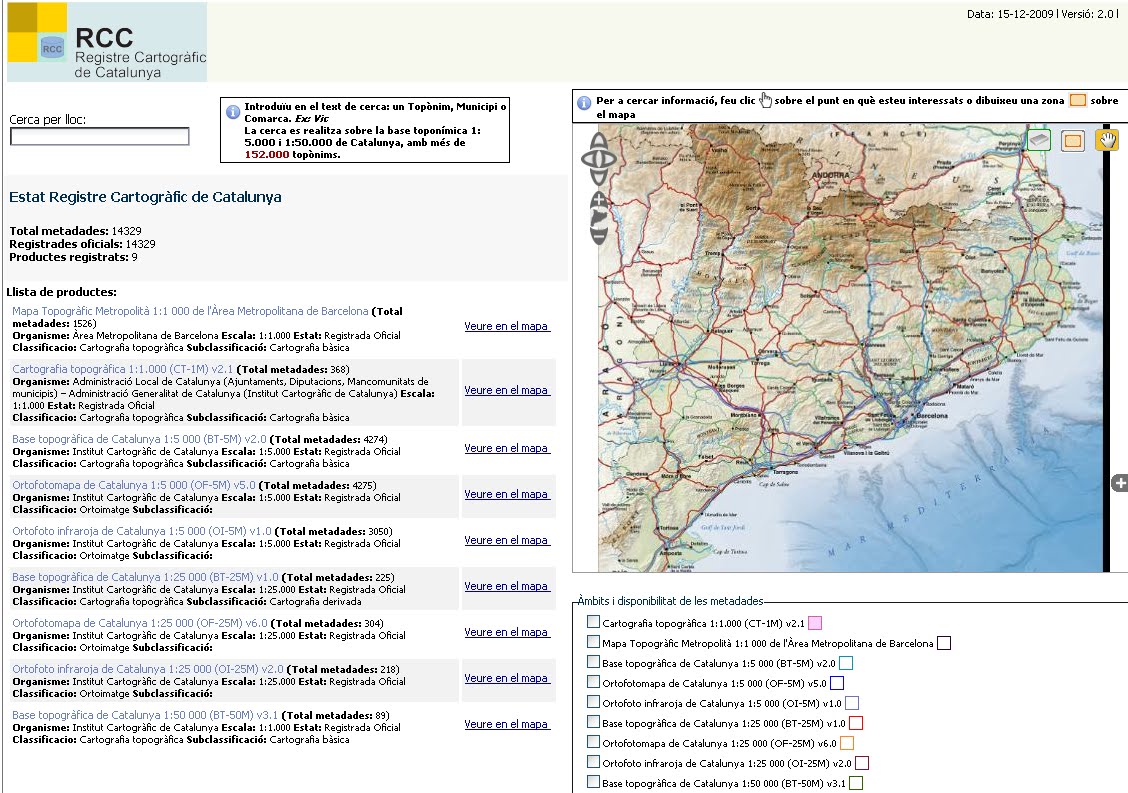The image size is (1128, 793).
Task: Click the Registrades oficials: 14329 text
Action: (82, 244)
